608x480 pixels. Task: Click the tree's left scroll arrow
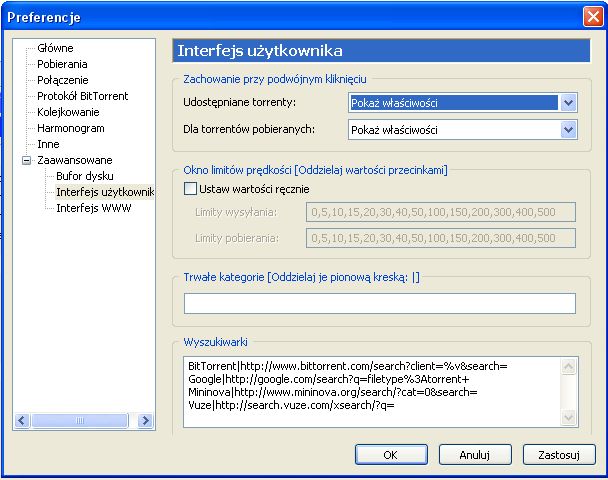[x=22, y=420]
